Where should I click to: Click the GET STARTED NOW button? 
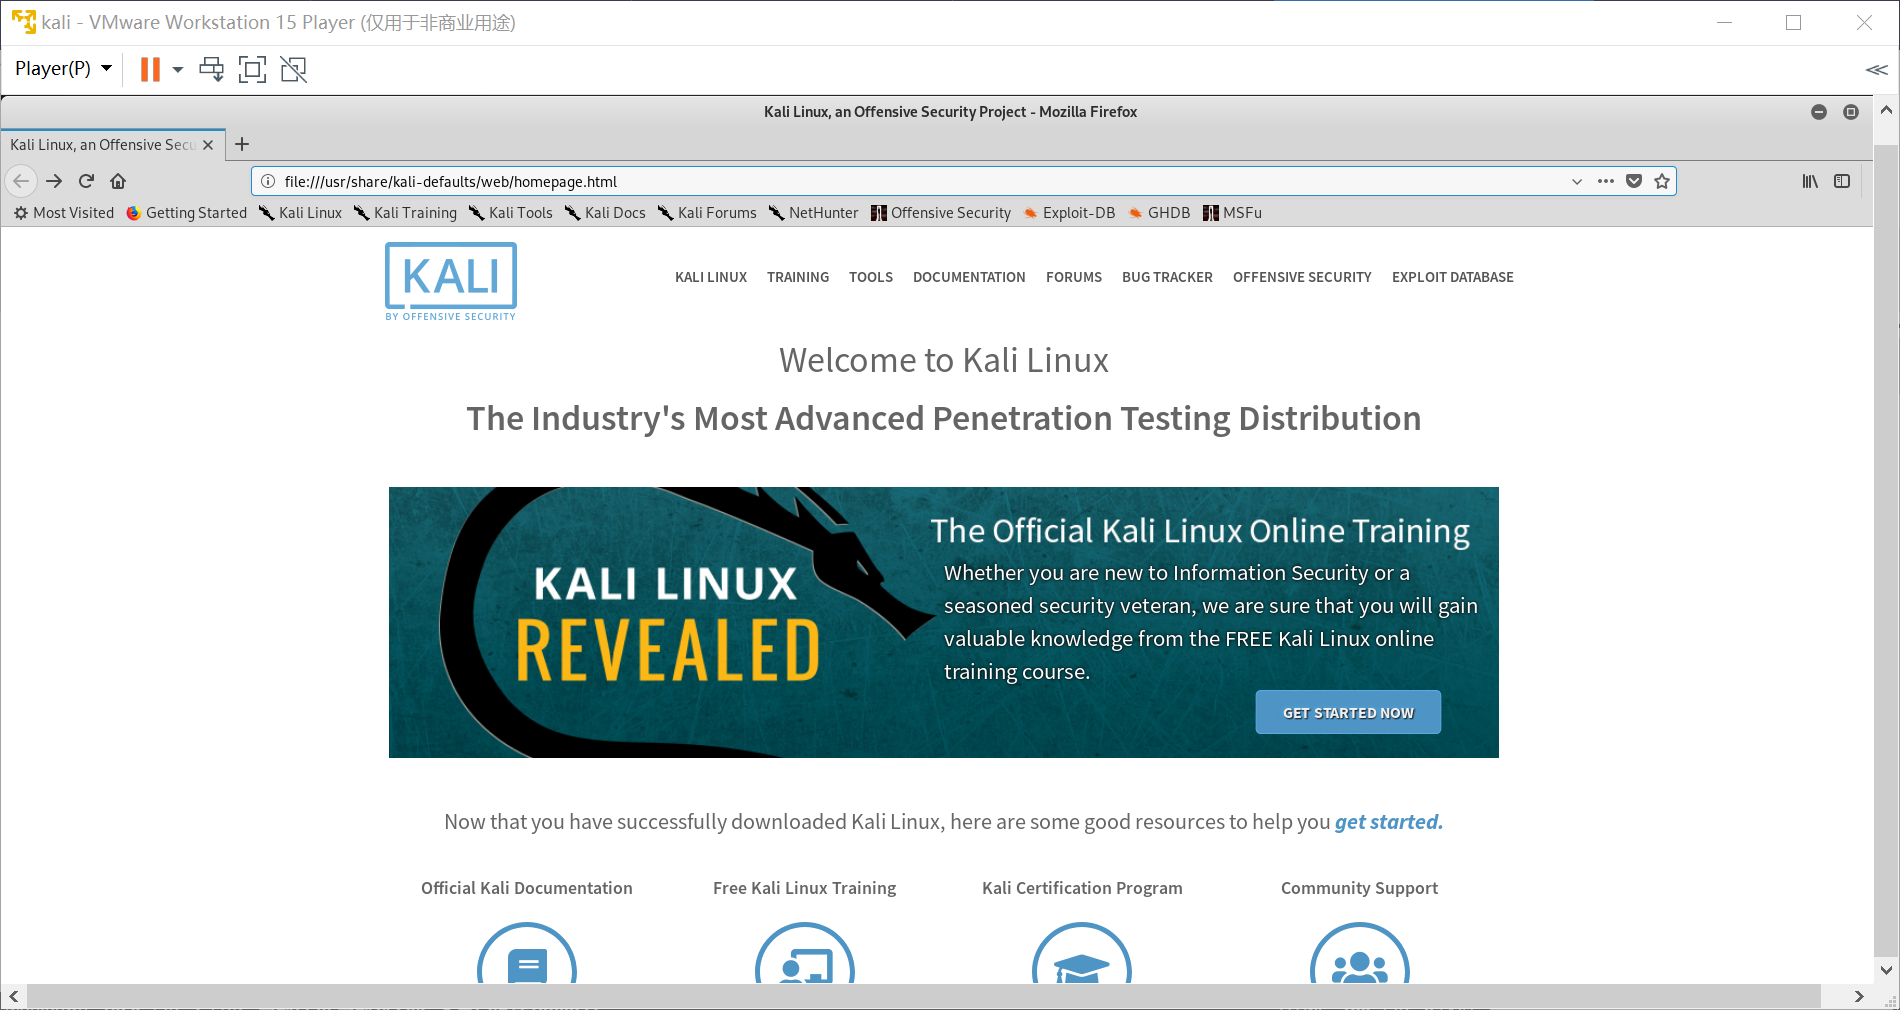click(x=1348, y=712)
